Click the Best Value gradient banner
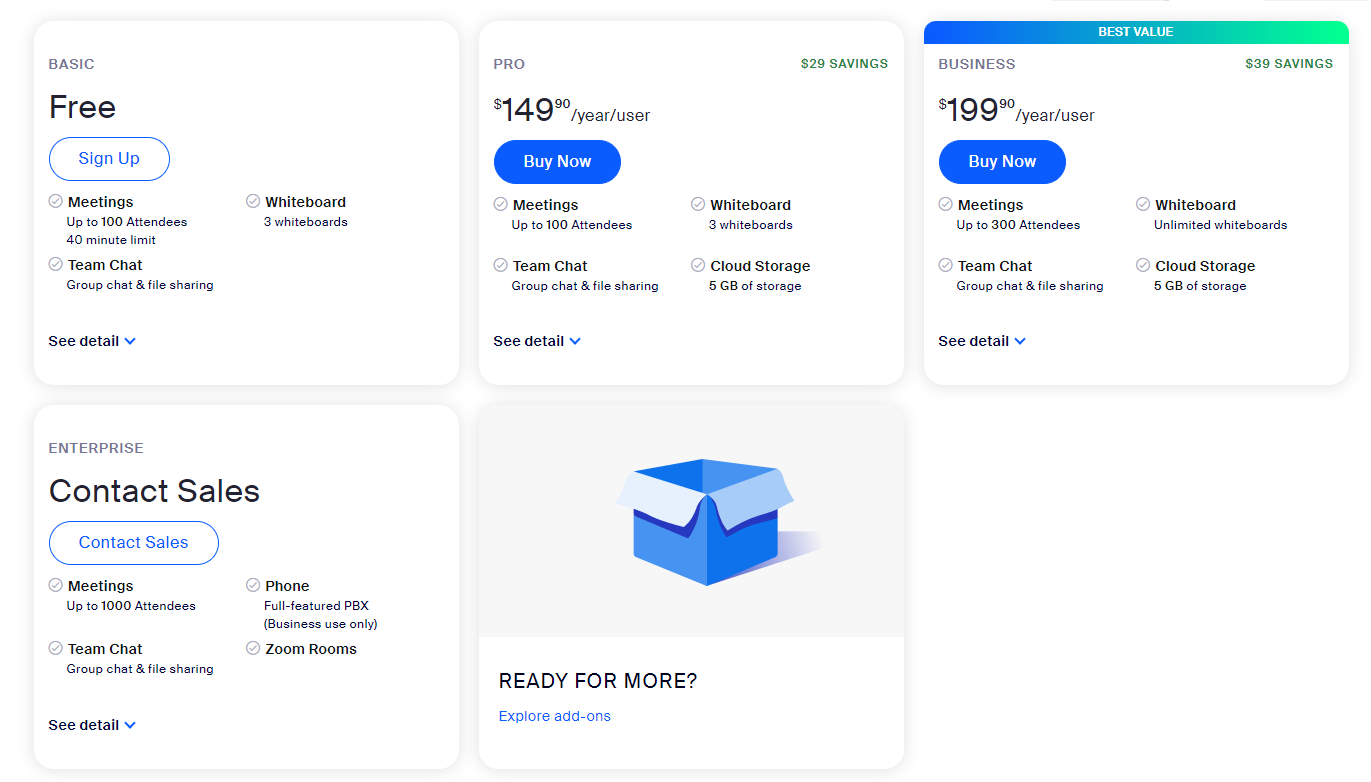The width and height of the screenshot is (1371, 782). pyautogui.click(x=1136, y=32)
